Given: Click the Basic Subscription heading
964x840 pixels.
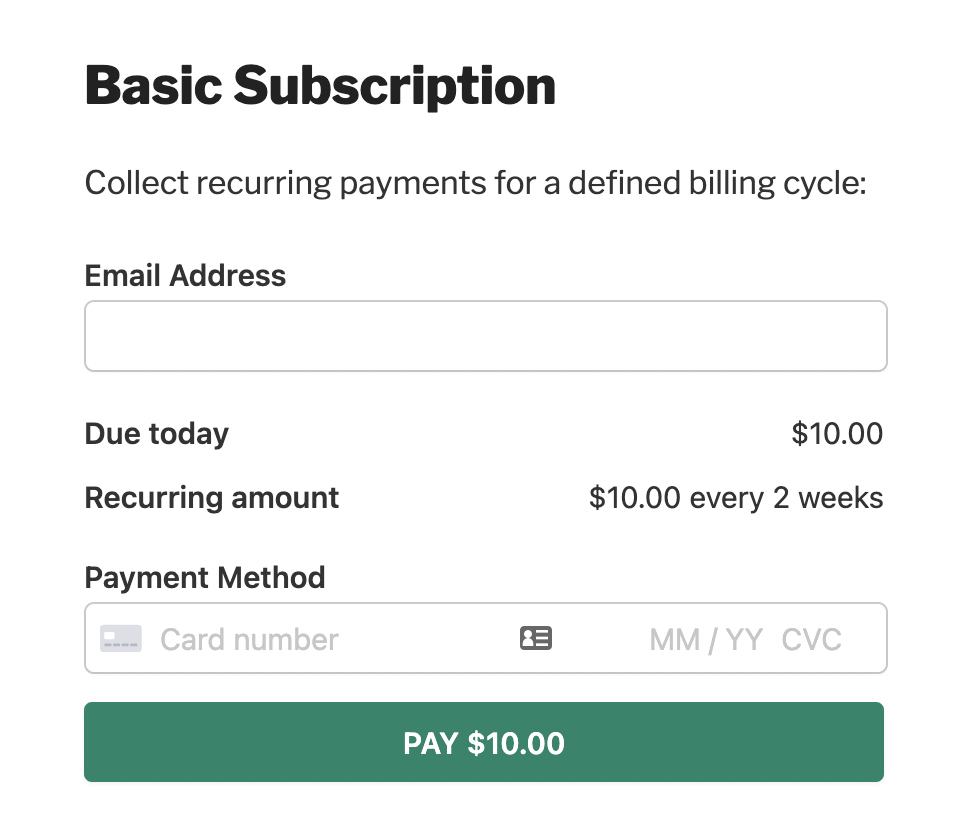Looking at the screenshot, I should 320,87.
